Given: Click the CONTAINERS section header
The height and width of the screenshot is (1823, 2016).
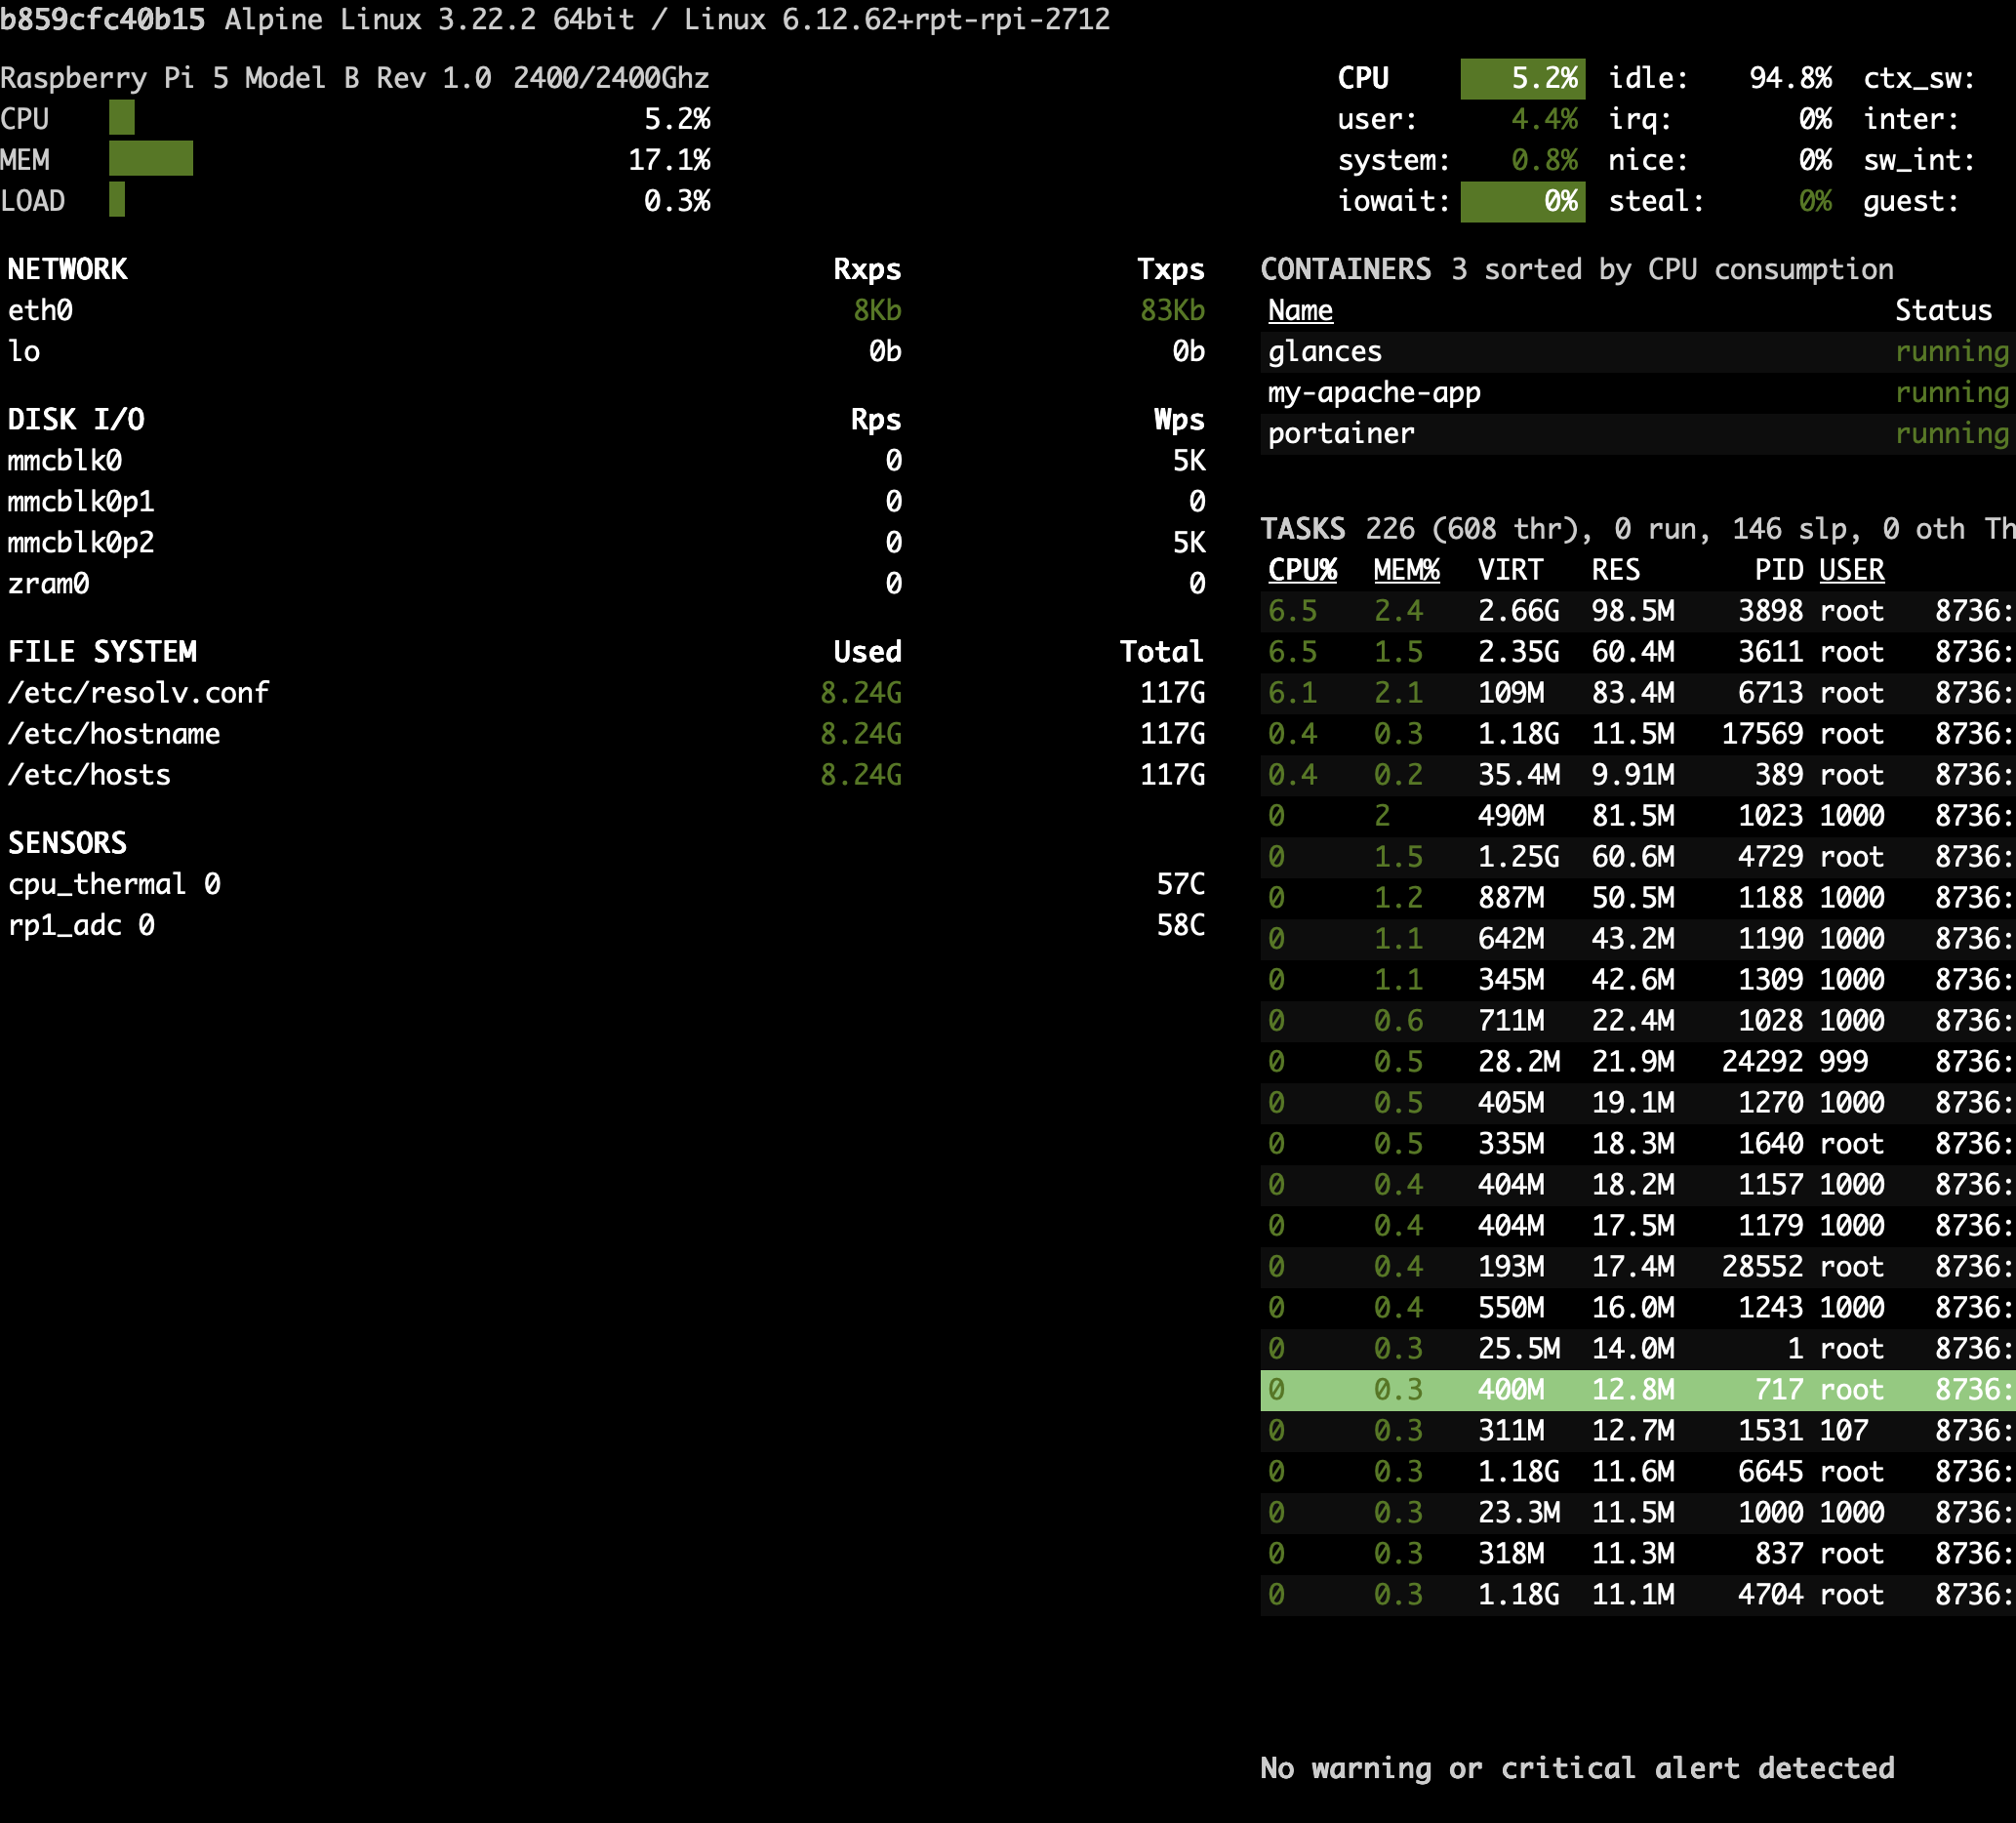Looking at the screenshot, I should point(1347,268).
